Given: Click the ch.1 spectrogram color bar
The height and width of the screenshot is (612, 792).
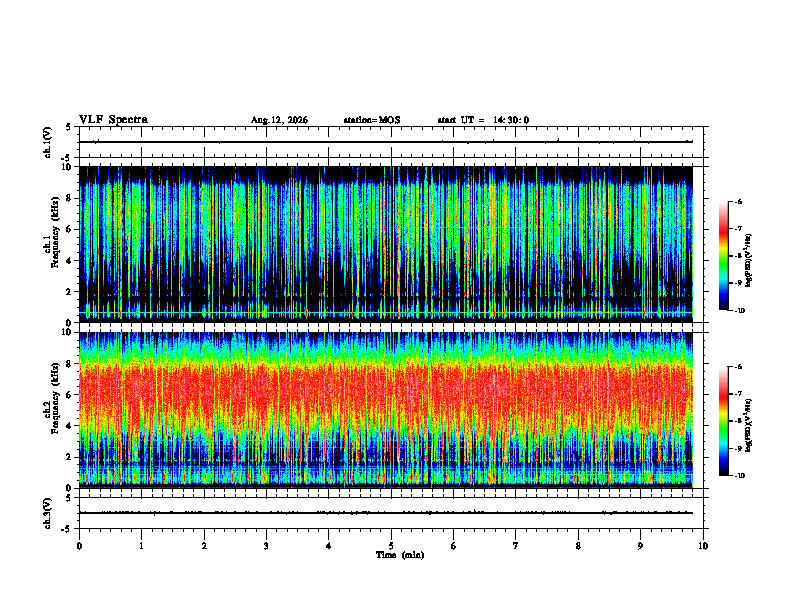Looking at the screenshot, I should [x=723, y=256].
